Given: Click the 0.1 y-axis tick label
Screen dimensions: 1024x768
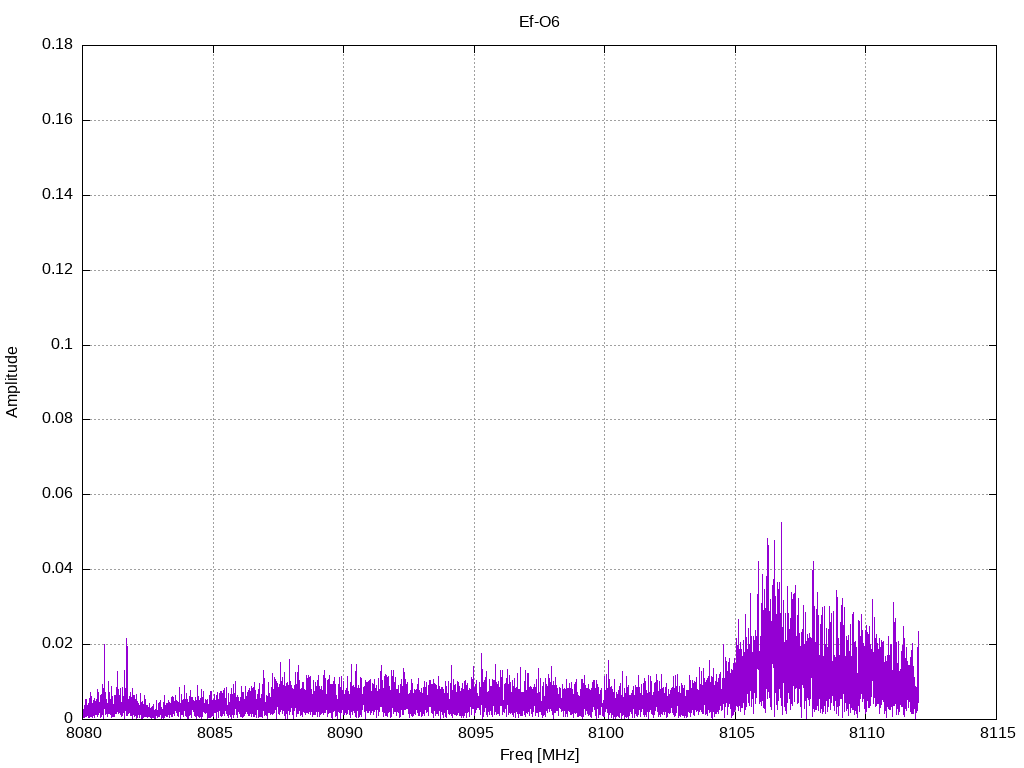Looking at the screenshot, I should [x=62, y=344].
